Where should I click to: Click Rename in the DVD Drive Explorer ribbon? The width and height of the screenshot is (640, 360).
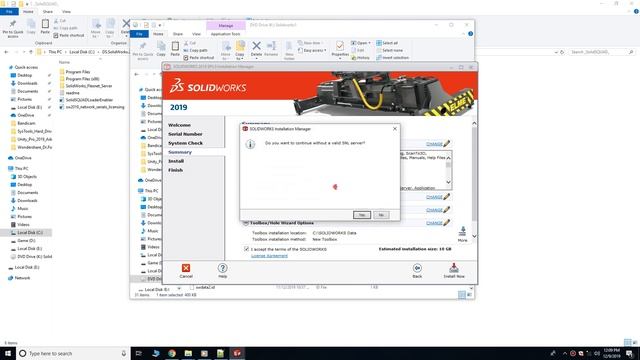pos(271,49)
